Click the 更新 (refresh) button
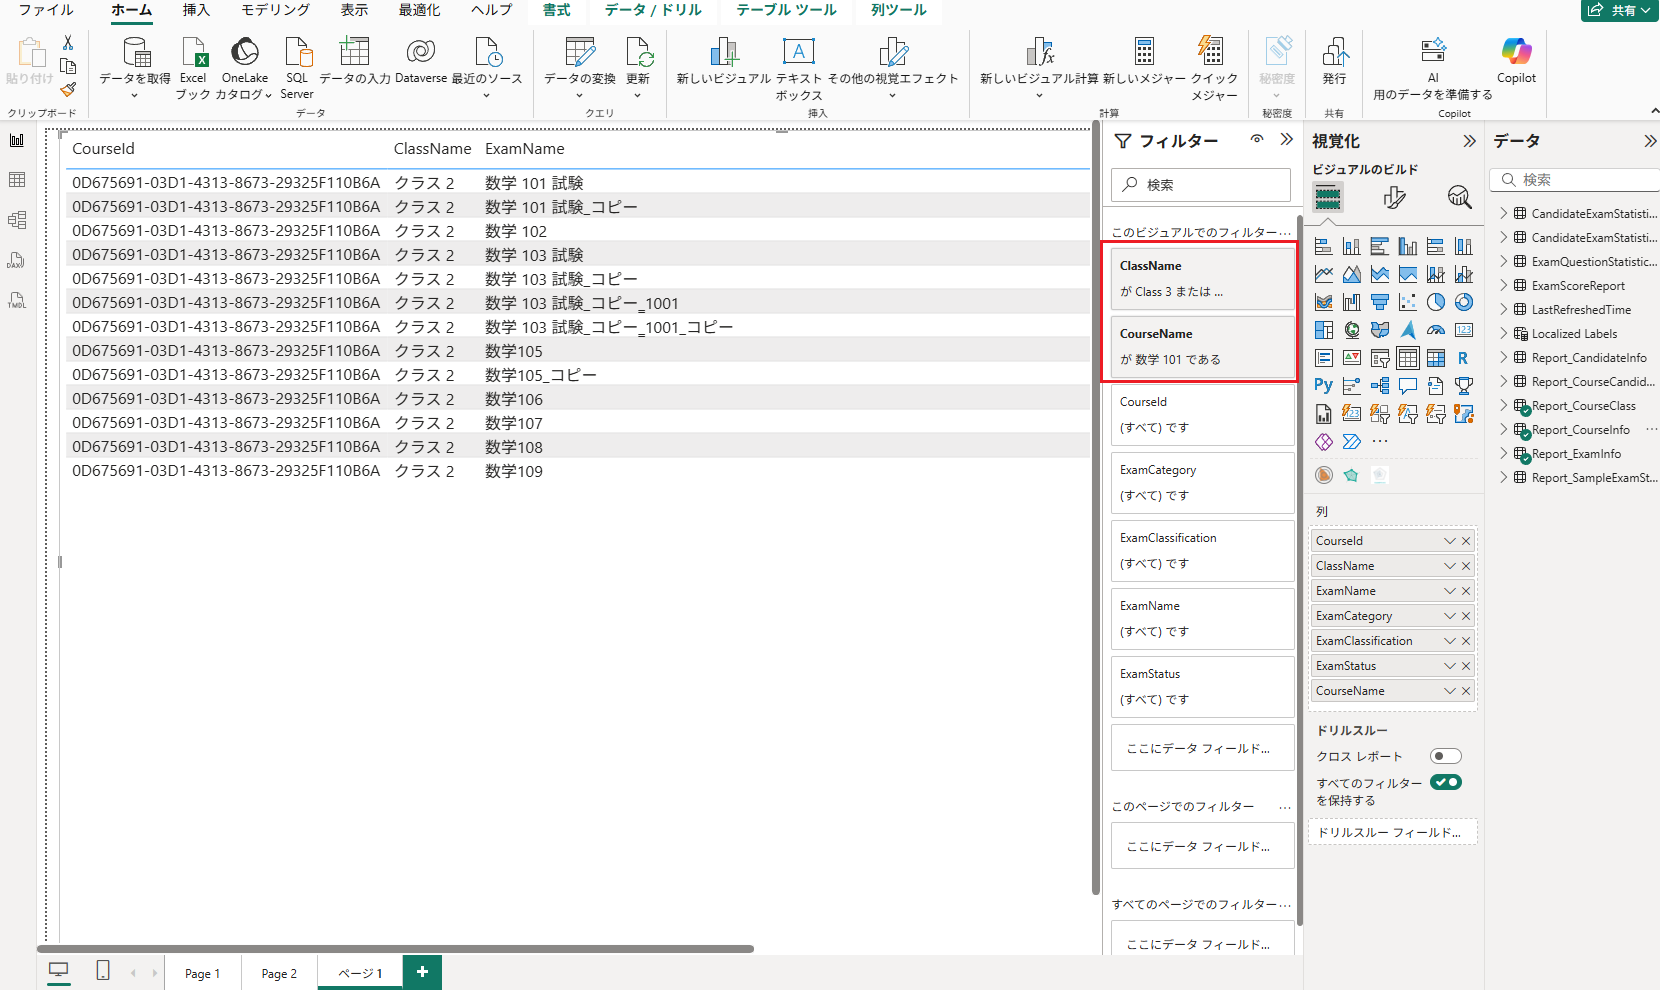Viewport: 1660px width, 990px height. pyautogui.click(x=639, y=60)
